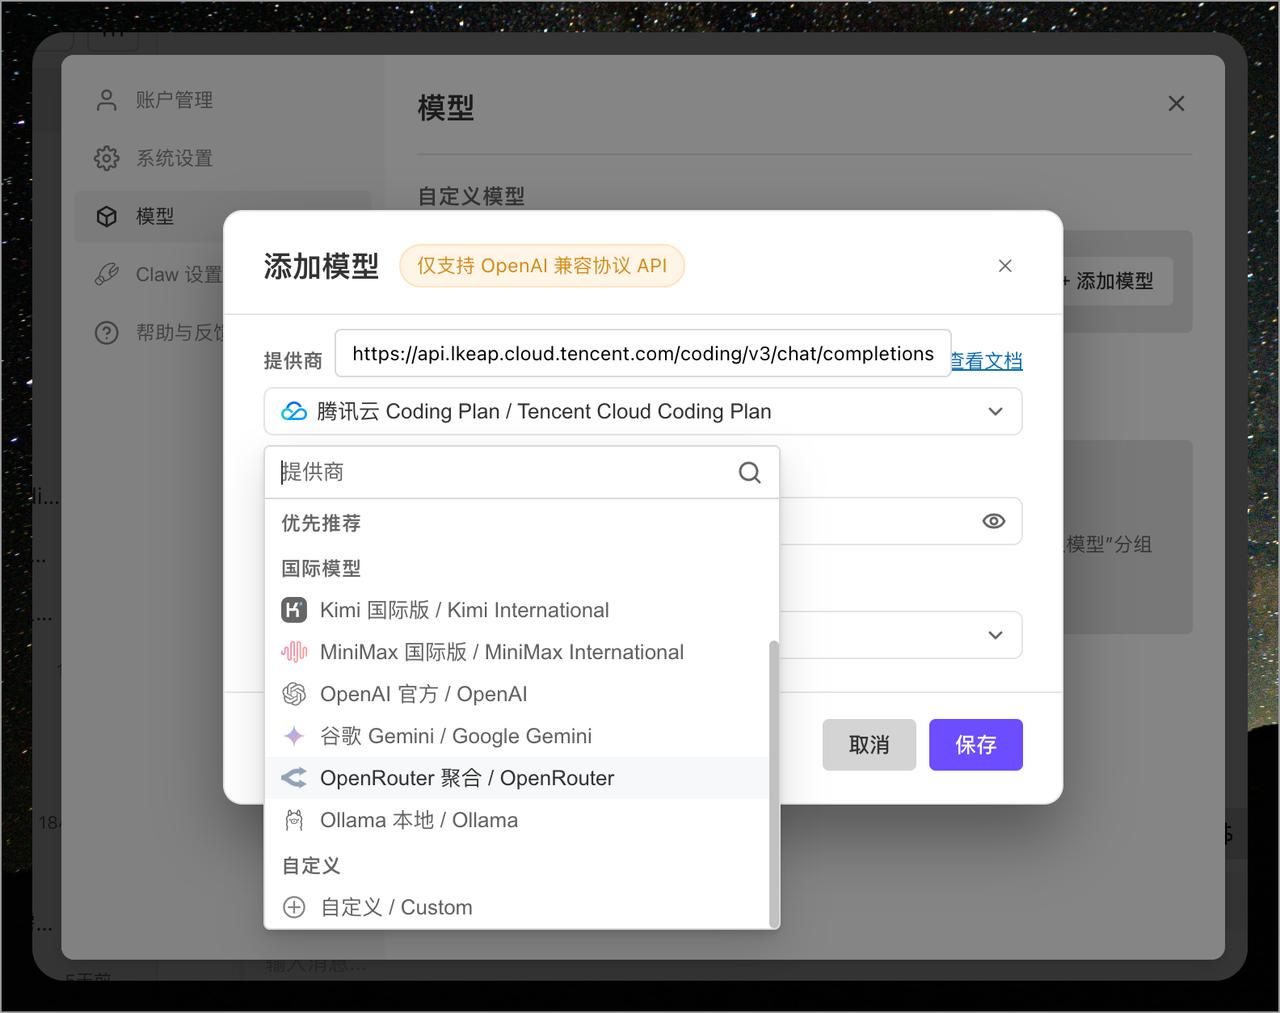Click the provider dropdown list scrollbar

coord(773,783)
